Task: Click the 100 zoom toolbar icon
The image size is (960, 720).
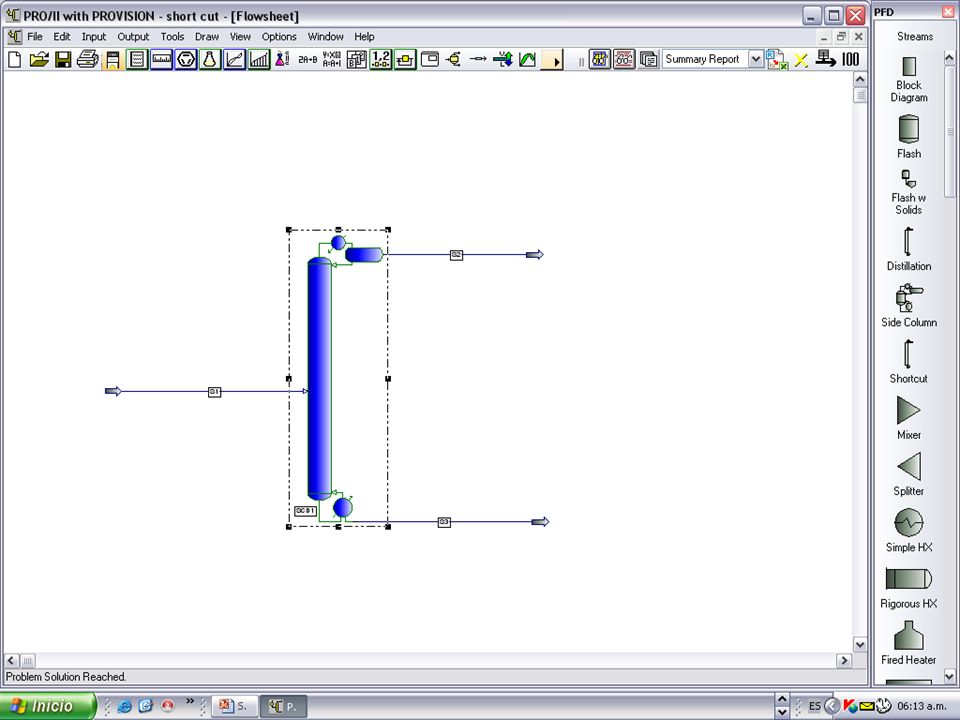Action: (x=850, y=59)
